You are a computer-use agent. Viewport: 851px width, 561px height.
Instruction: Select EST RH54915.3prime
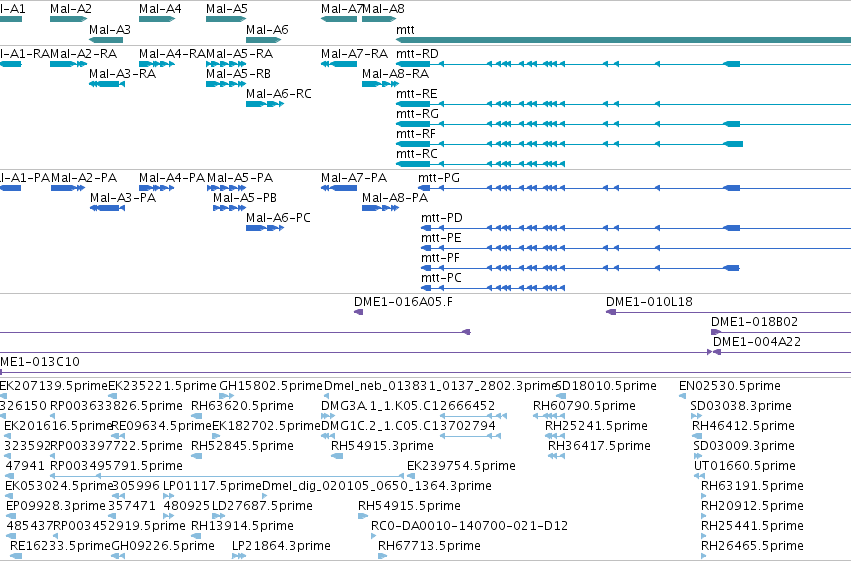point(382,447)
